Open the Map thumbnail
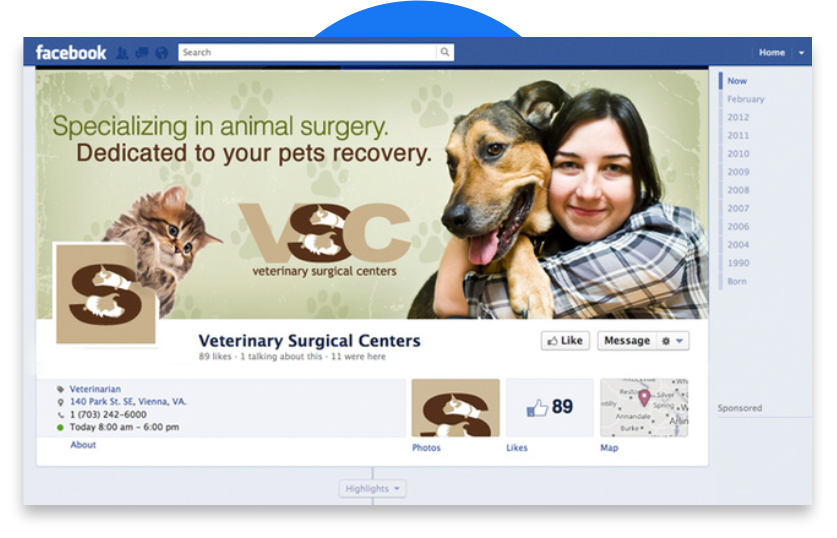837x538 pixels. point(644,408)
